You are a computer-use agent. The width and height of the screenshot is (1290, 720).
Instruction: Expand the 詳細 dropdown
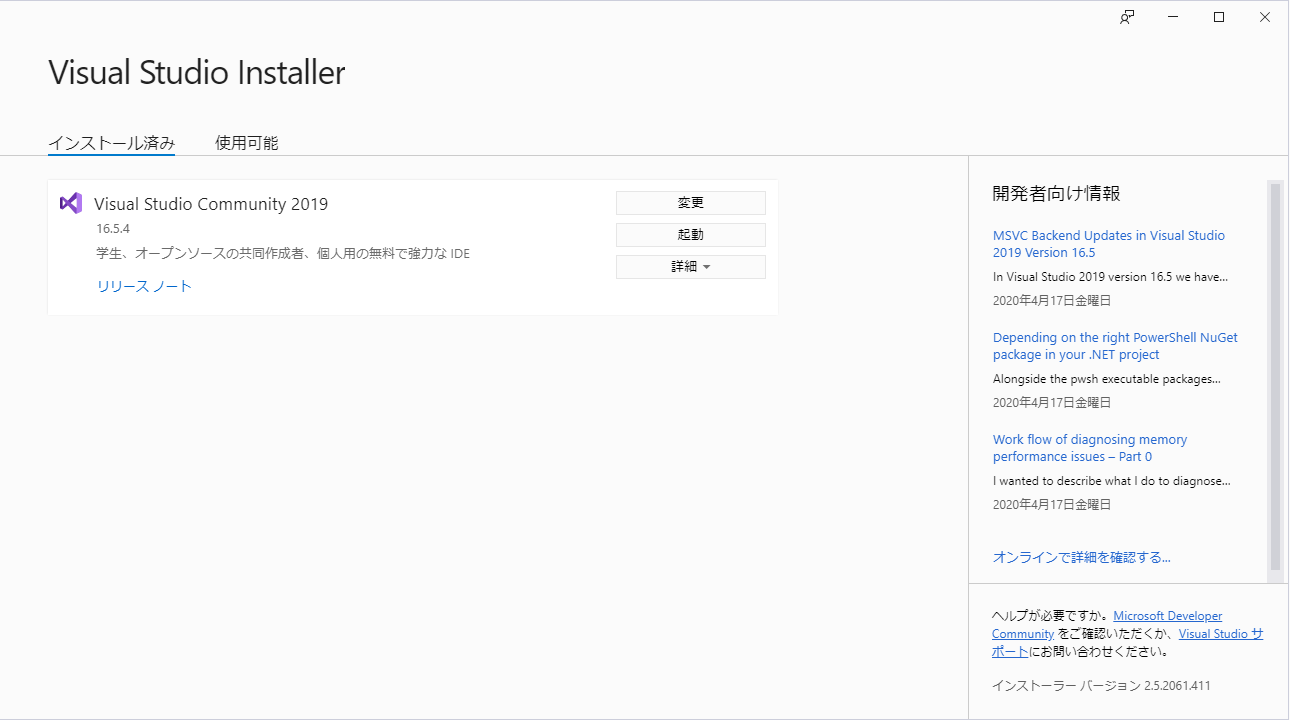pyautogui.click(x=691, y=267)
